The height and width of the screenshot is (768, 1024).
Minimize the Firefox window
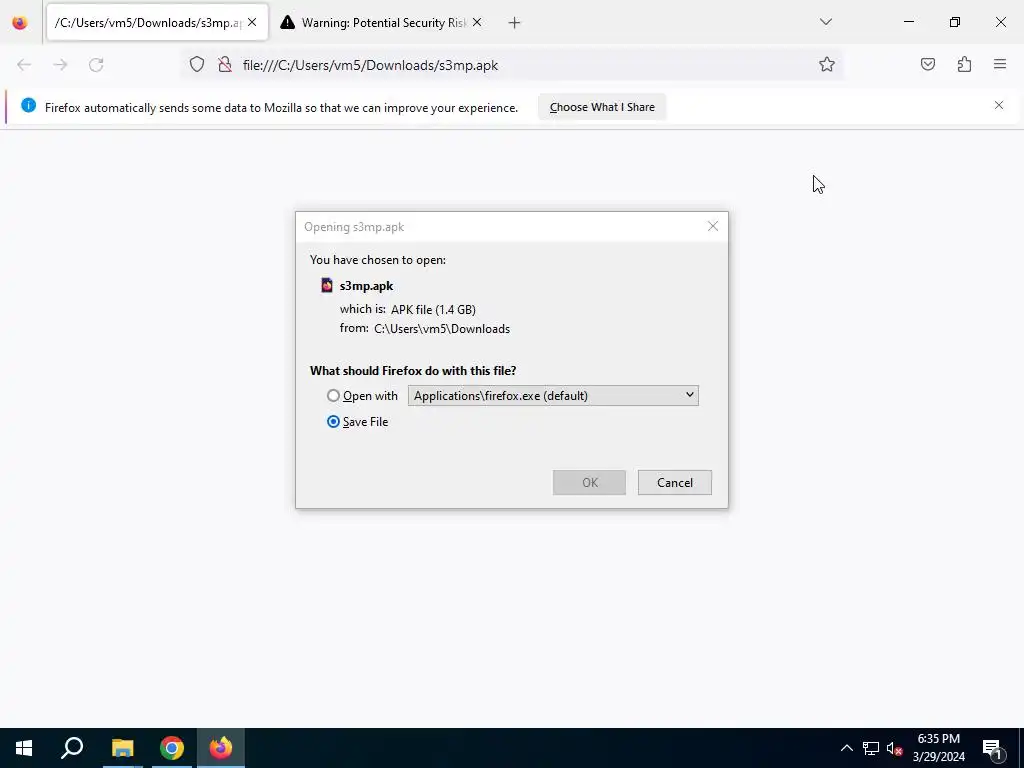coord(908,22)
